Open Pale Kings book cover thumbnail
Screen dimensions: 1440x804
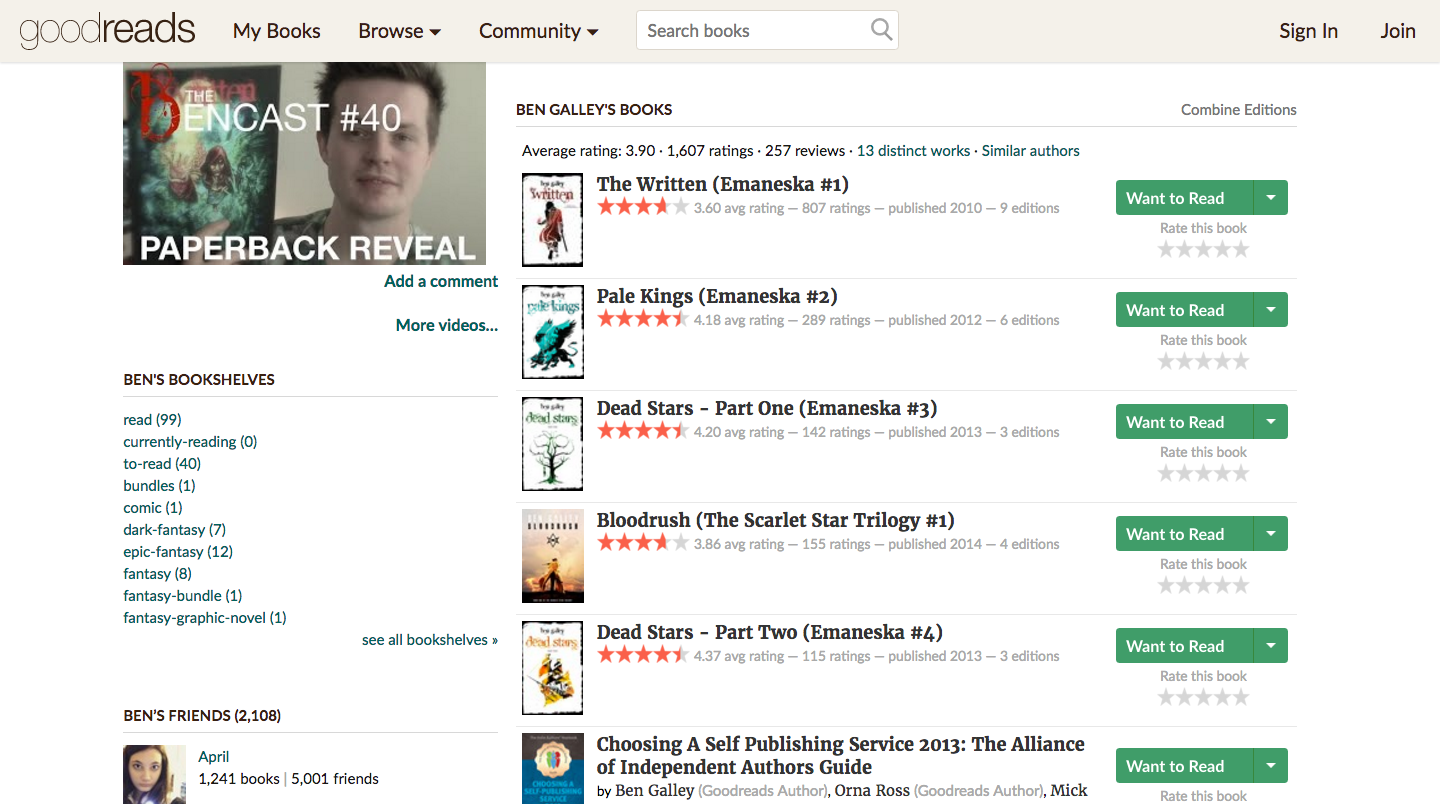552,332
